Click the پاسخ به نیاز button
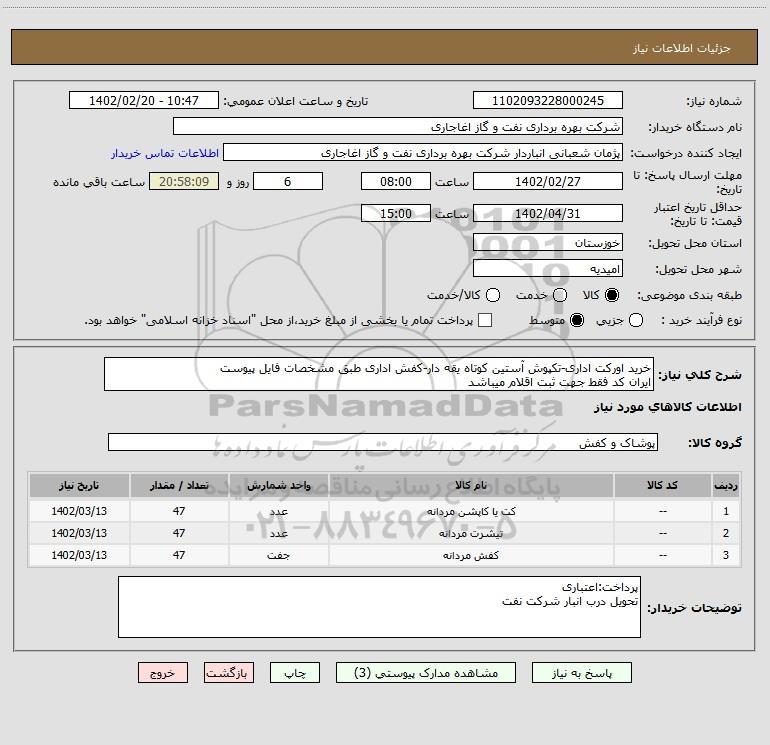This screenshot has height=745, width=770. click(581, 673)
